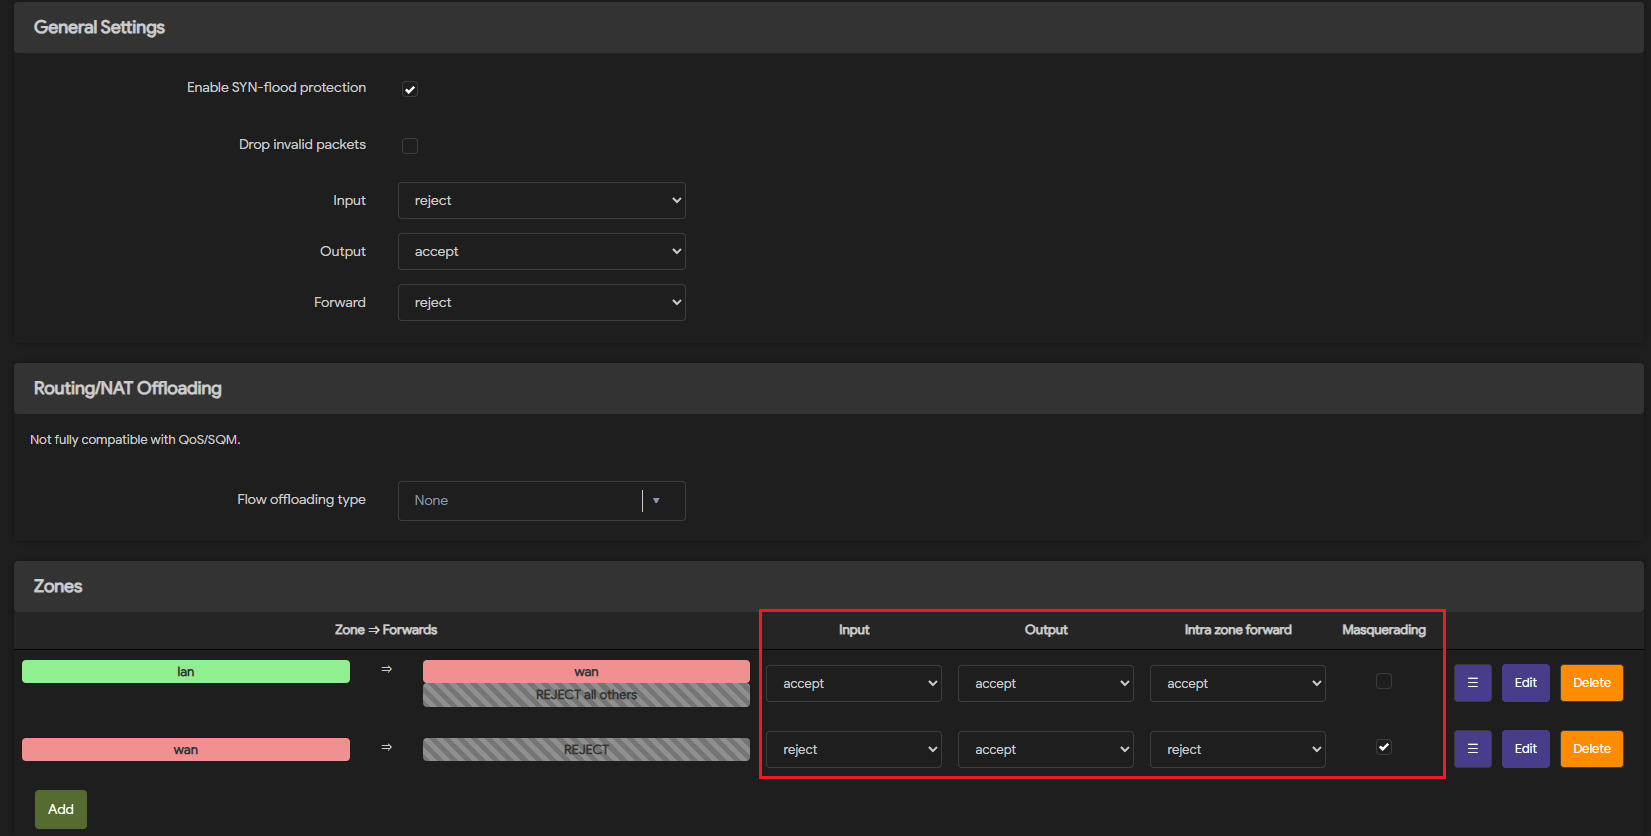Change lan zone Intra zone forward dropdown
This screenshot has height=836, width=1651.
[x=1238, y=683]
